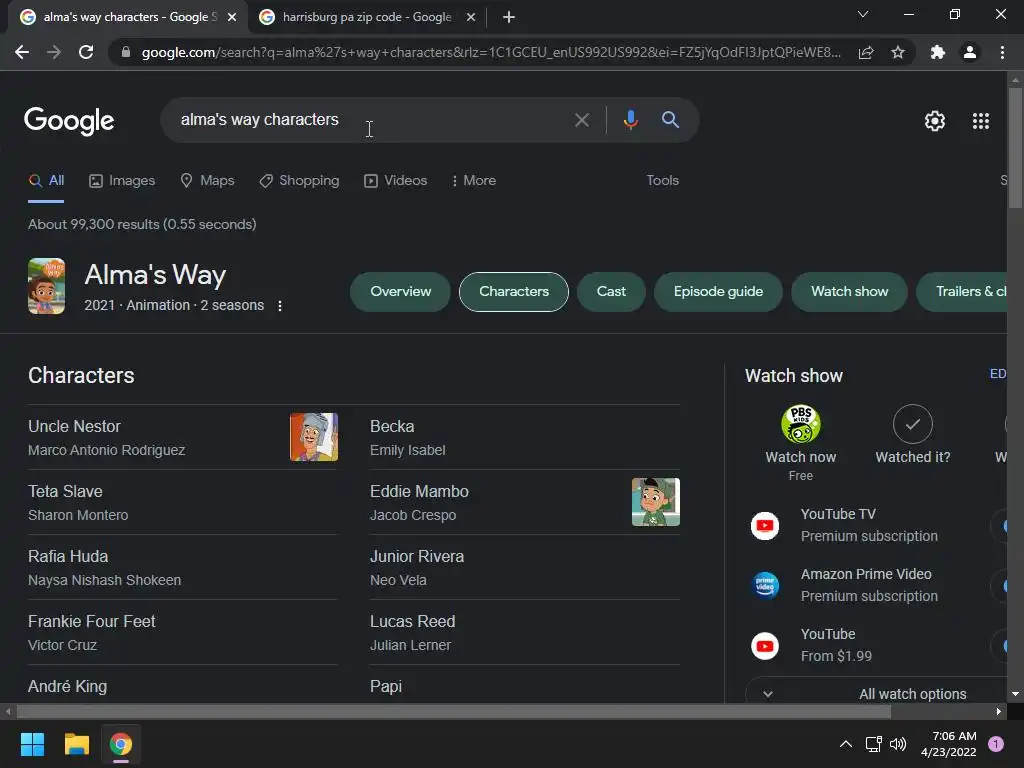Click the Watch show chip

click(849, 292)
